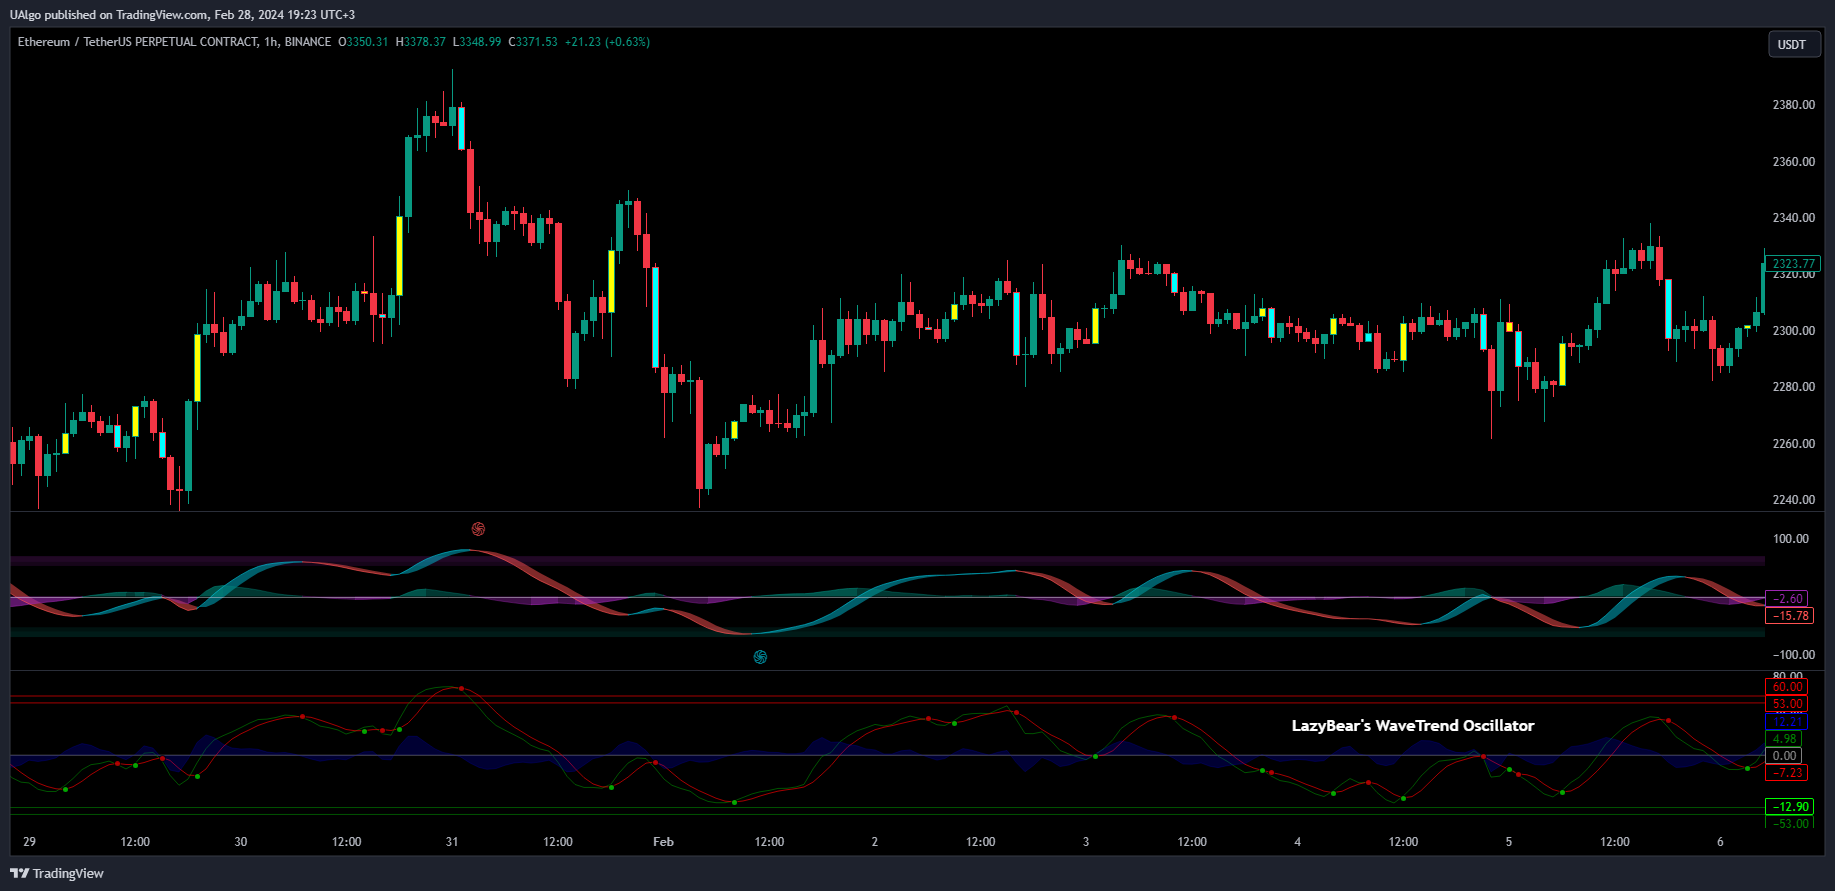The height and width of the screenshot is (891, 1835).
Task: Click the open value O3350.31
Action: tap(363, 42)
